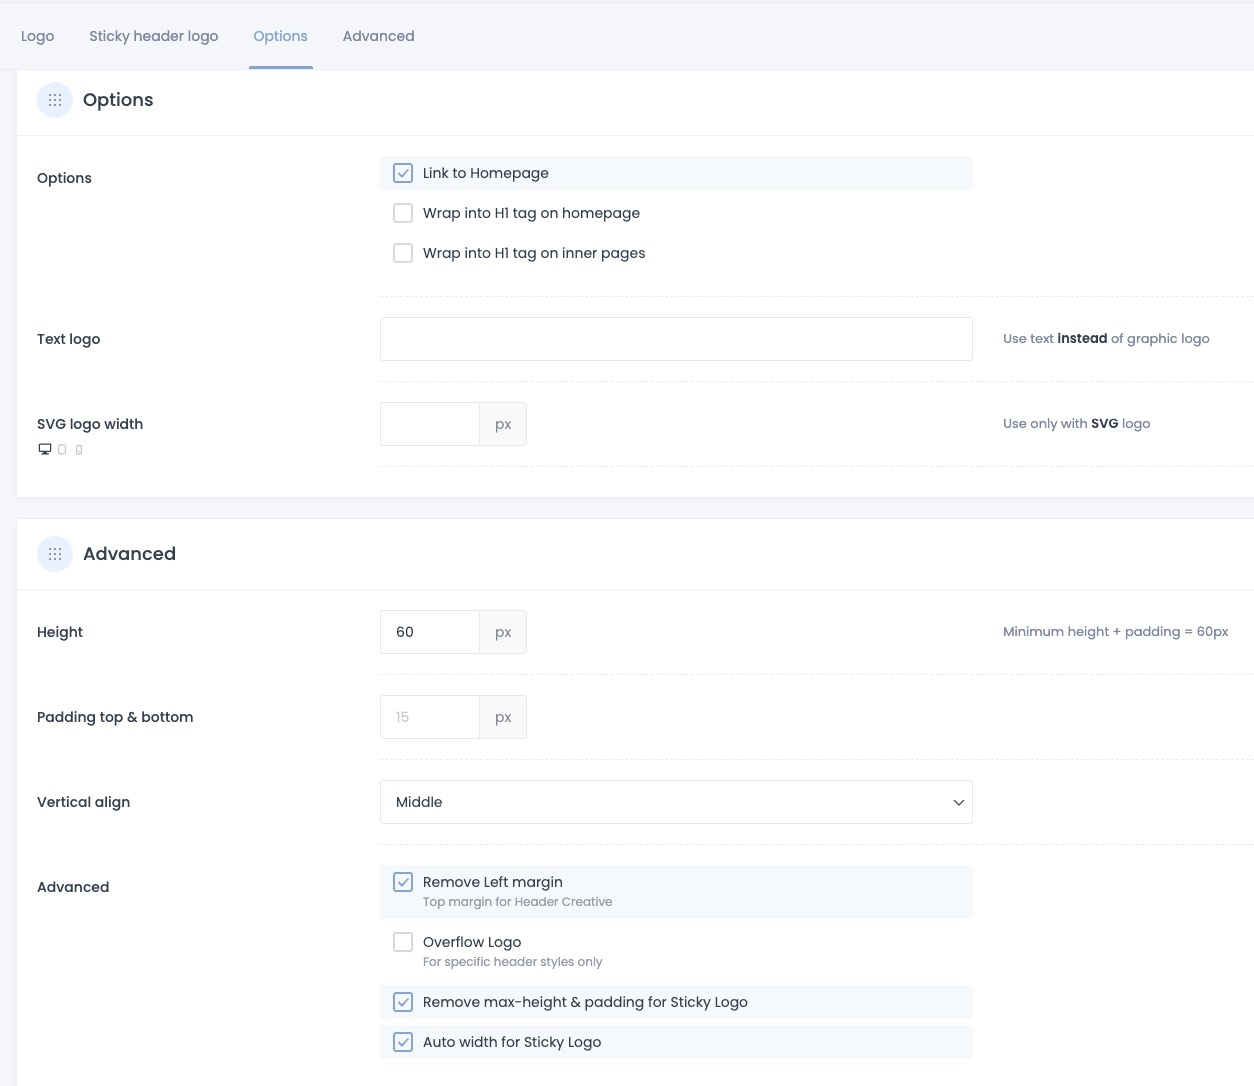Open the Sticky header logo tab

pyautogui.click(x=154, y=36)
